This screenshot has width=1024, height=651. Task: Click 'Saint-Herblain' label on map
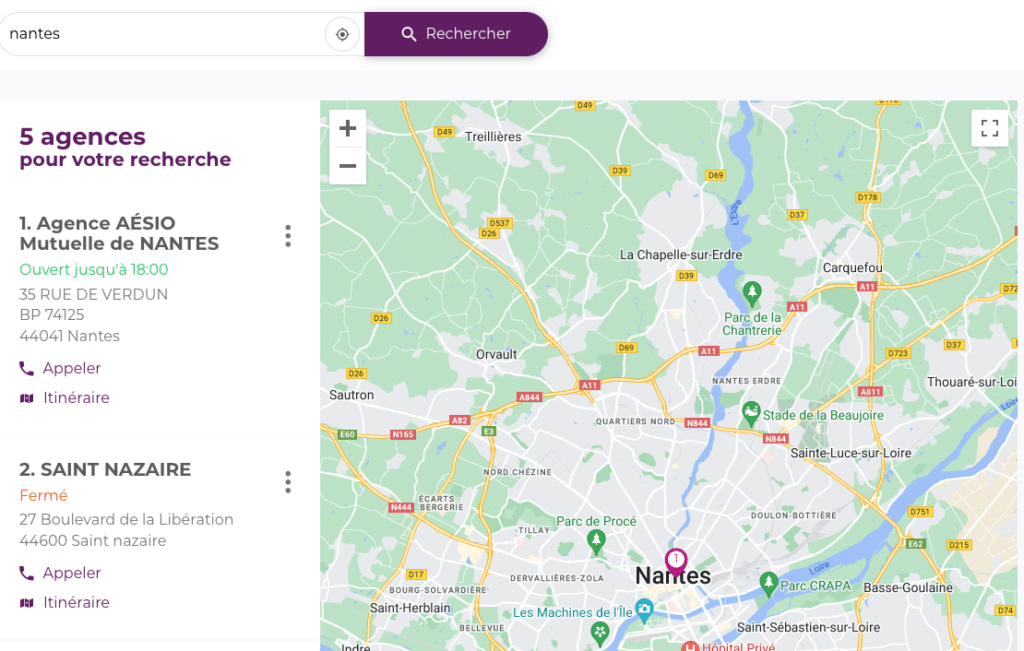click(410, 608)
